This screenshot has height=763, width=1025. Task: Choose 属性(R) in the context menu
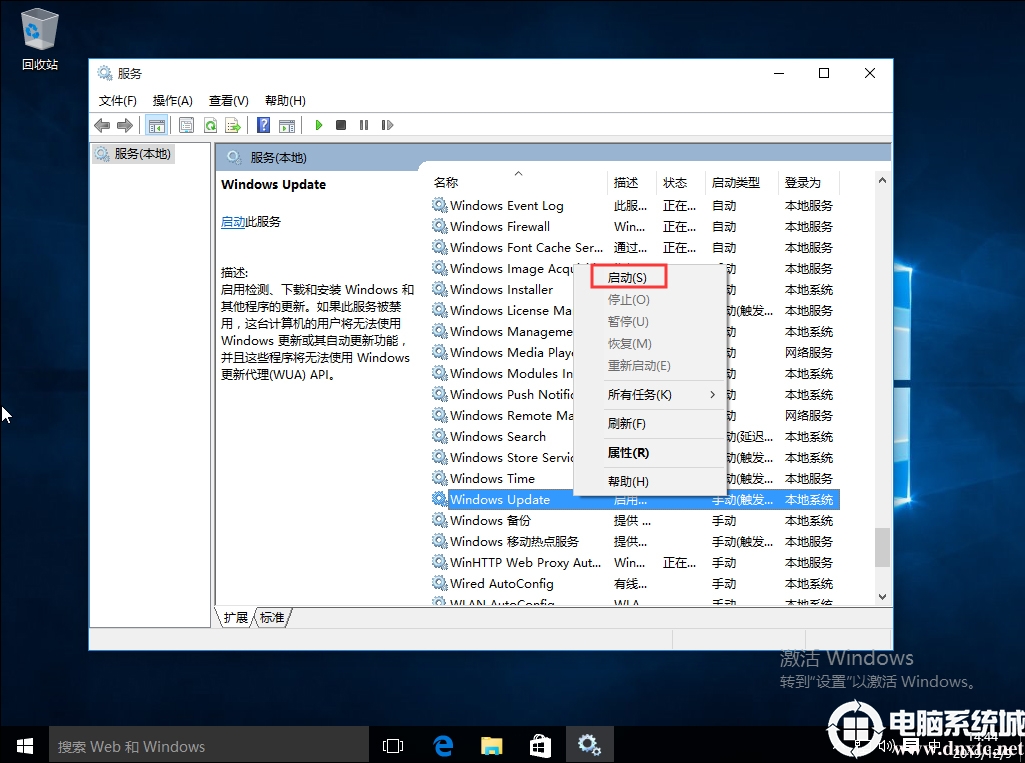coord(650,452)
